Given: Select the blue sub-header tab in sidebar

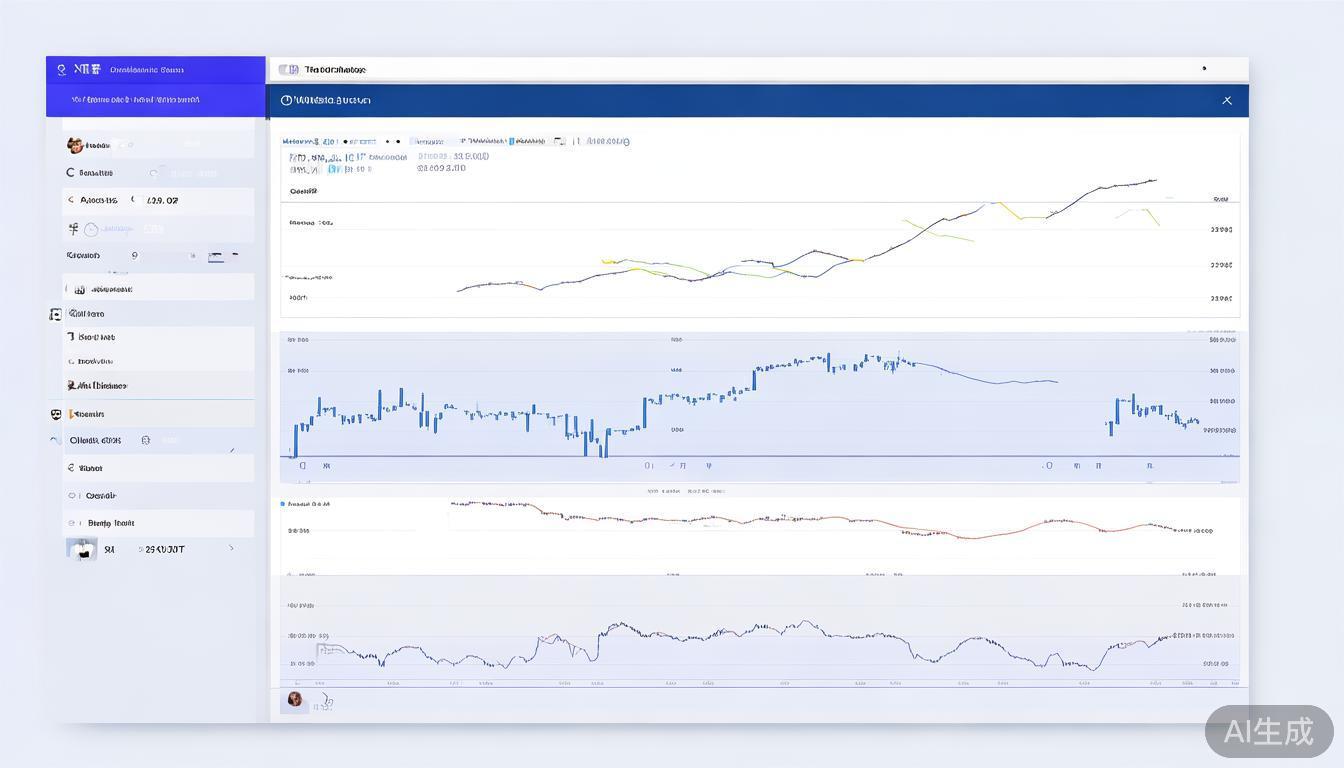Looking at the screenshot, I should click(x=135, y=100).
